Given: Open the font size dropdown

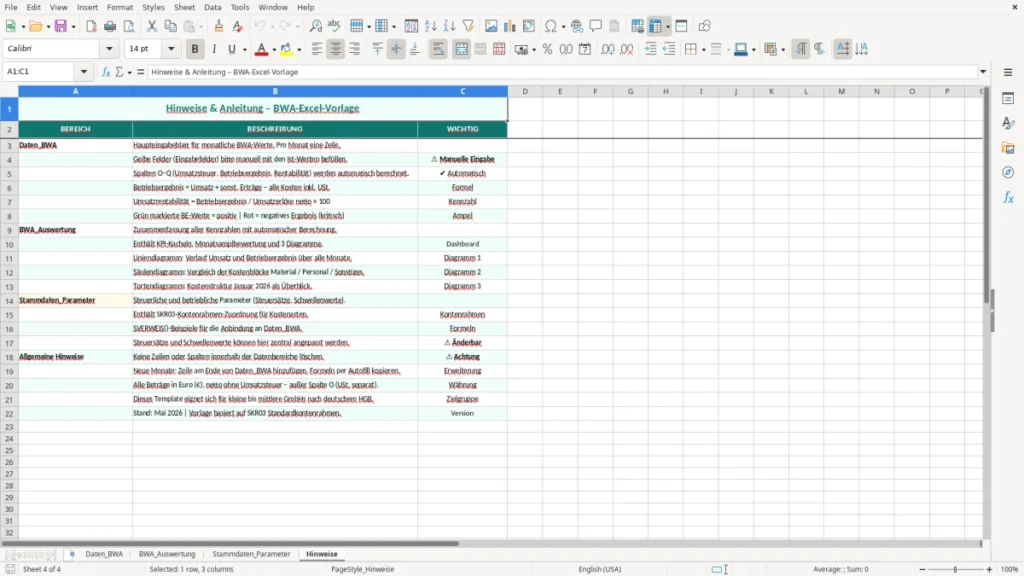Looking at the screenshot, I should (x=171, y=49).
